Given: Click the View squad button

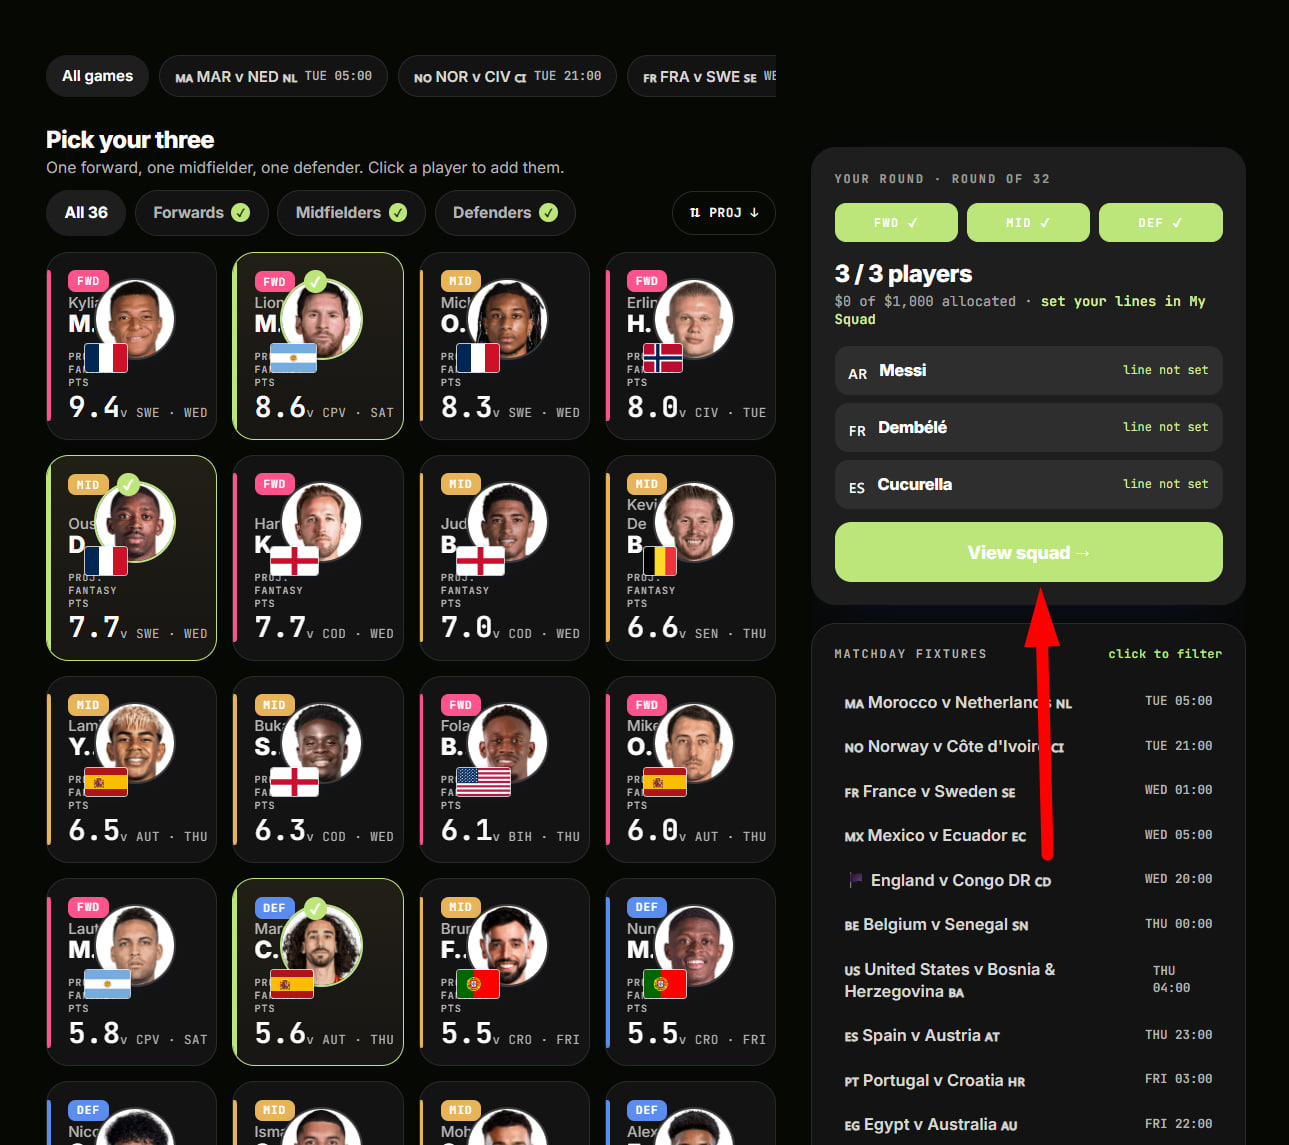Looking at the screenshot, I should point(1029,552).
